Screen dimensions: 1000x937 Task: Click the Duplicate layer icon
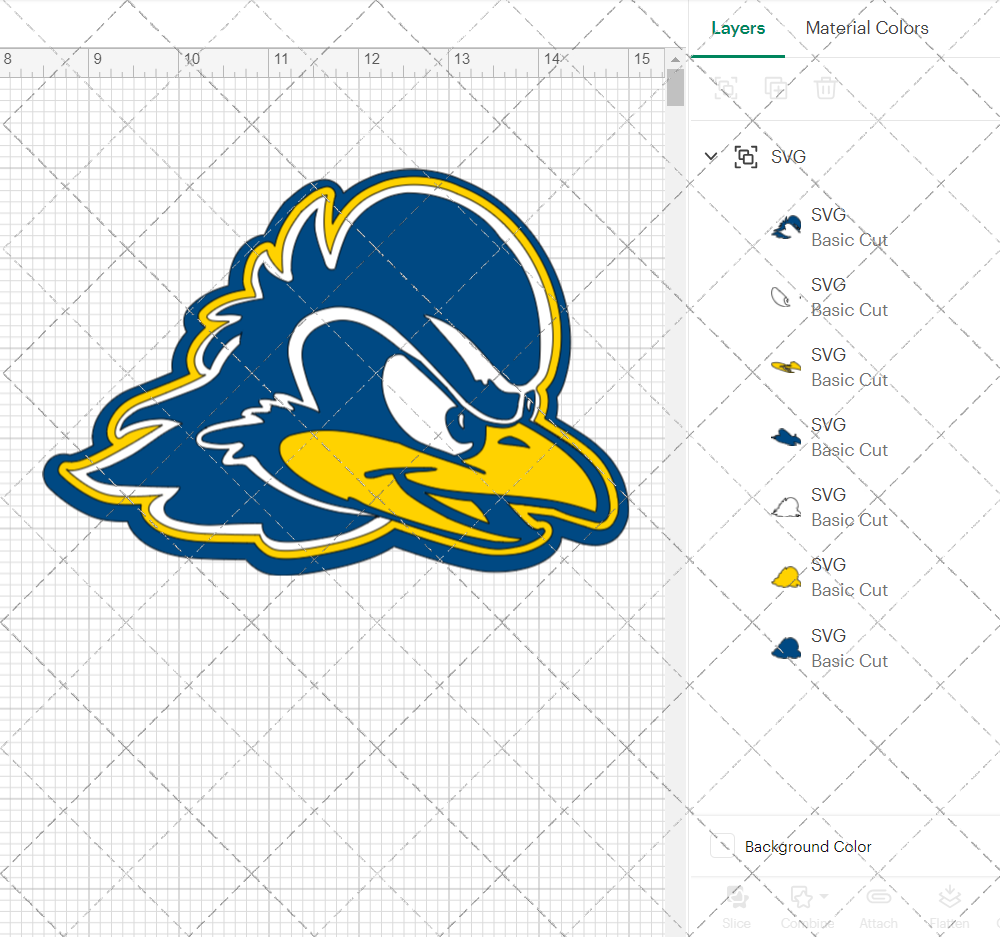[776, 87]
